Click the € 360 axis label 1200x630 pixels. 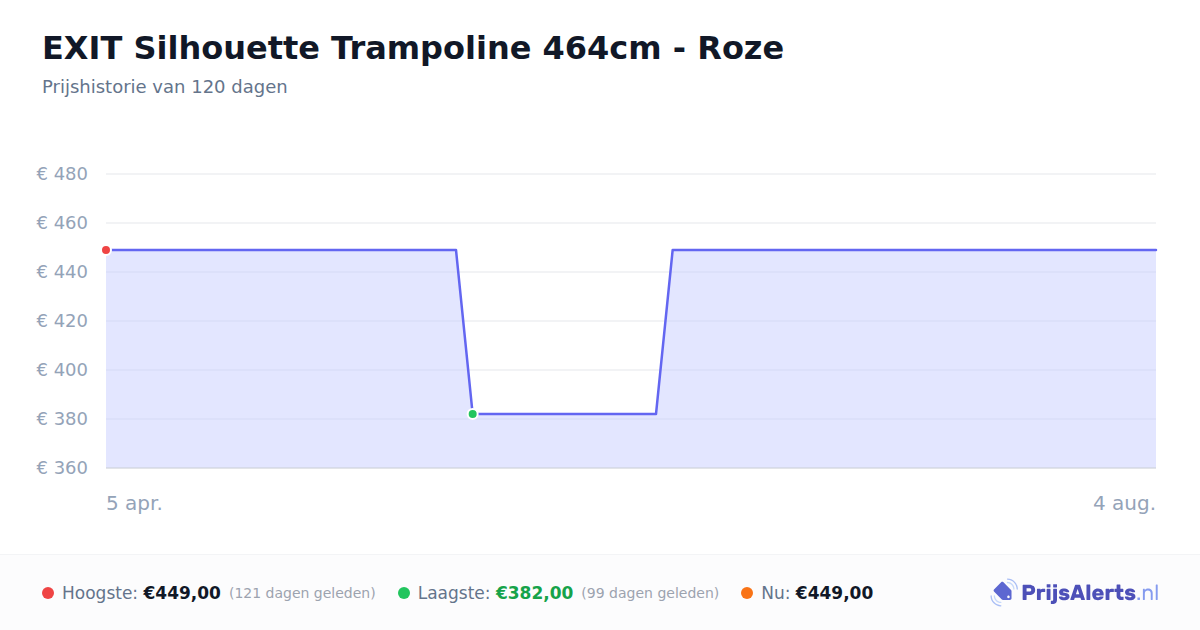[62, 468]
